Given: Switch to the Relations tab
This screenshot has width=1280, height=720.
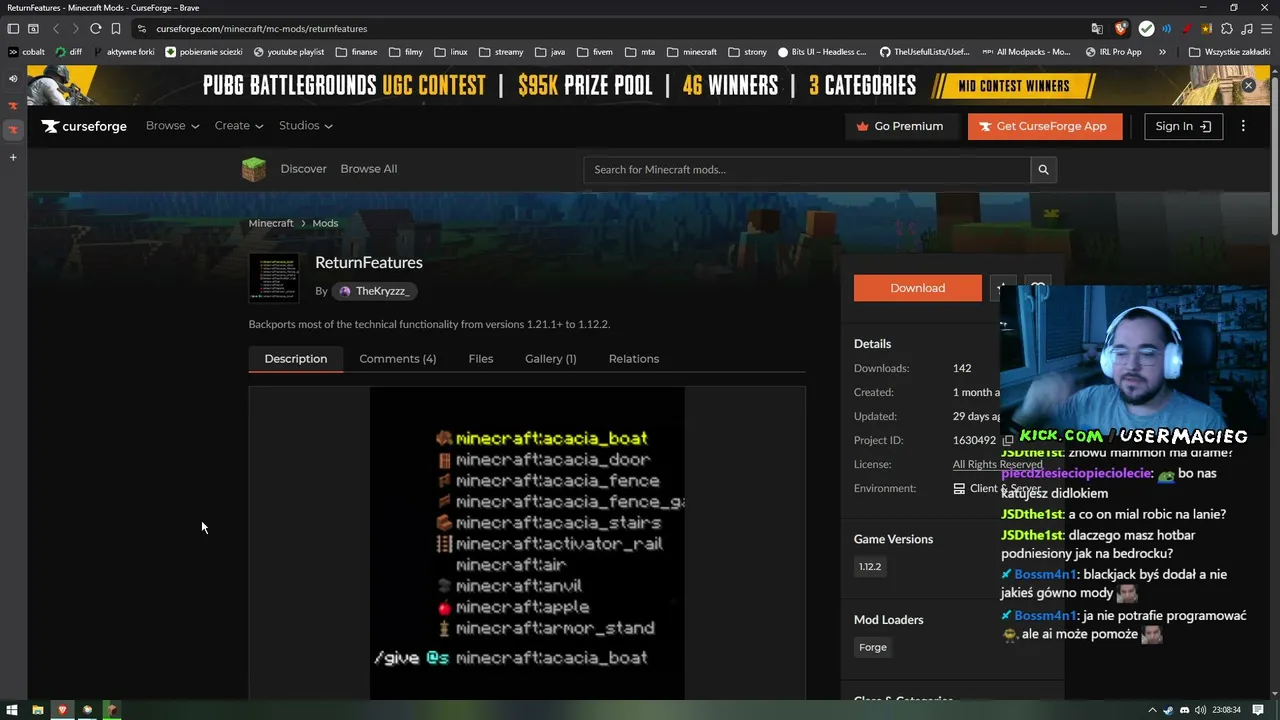Looking at the screenshot, I should (x=634, y=359).
